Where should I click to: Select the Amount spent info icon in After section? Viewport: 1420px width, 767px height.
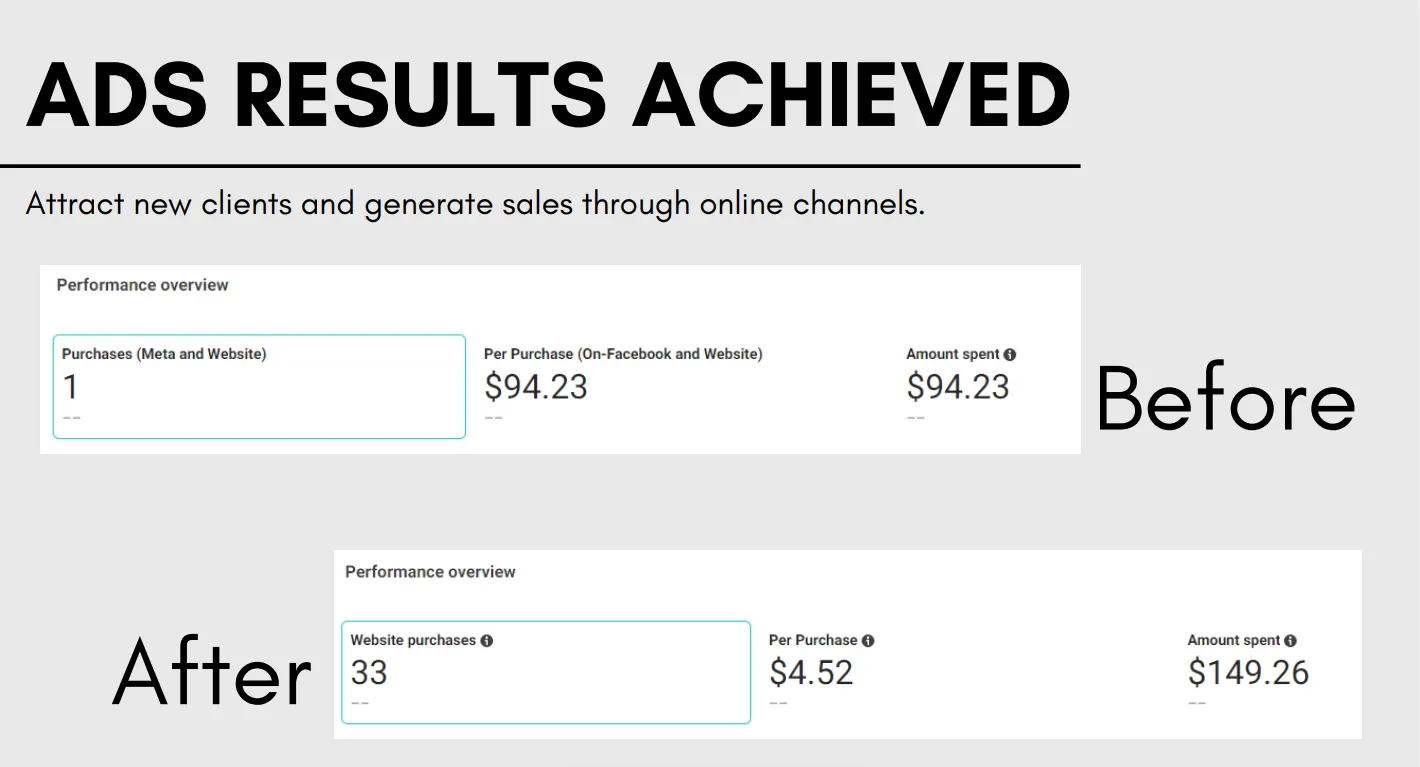[1291, 640]
